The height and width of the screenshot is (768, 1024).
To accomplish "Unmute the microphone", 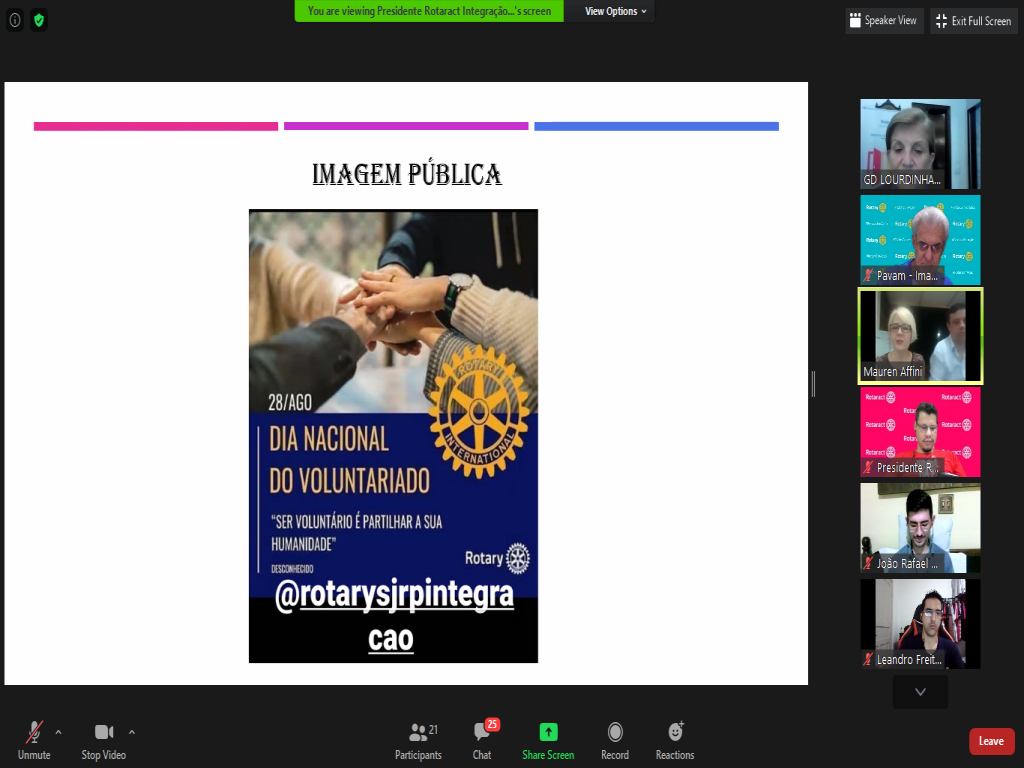I will pos(34,740).
